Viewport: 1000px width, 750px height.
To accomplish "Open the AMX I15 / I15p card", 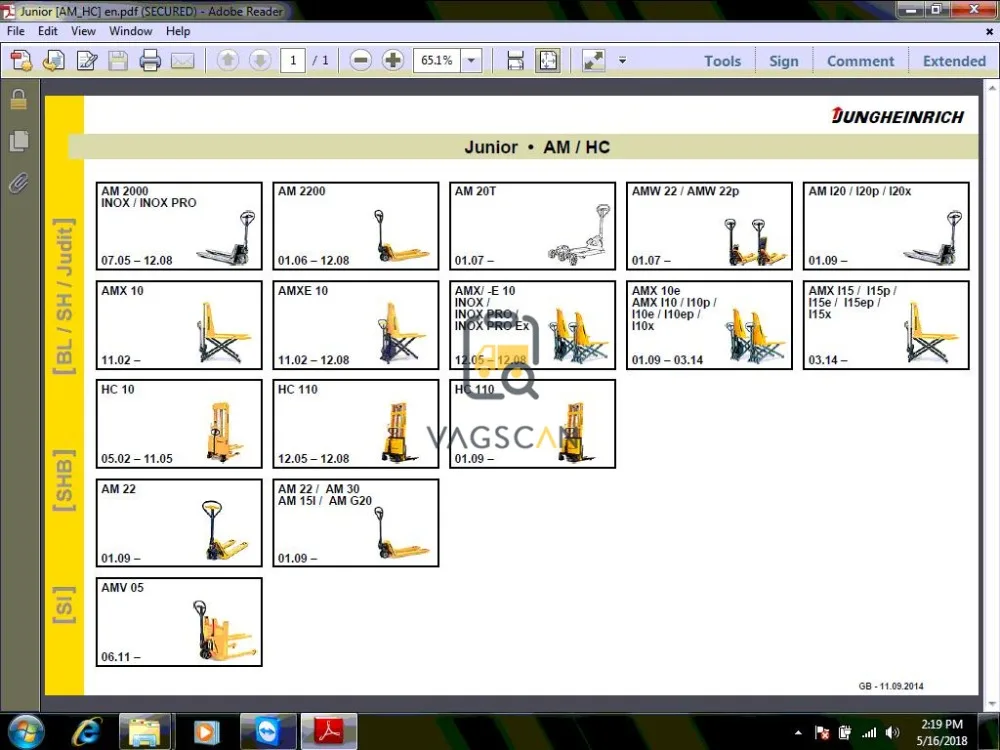I will (x=886, y=325).
